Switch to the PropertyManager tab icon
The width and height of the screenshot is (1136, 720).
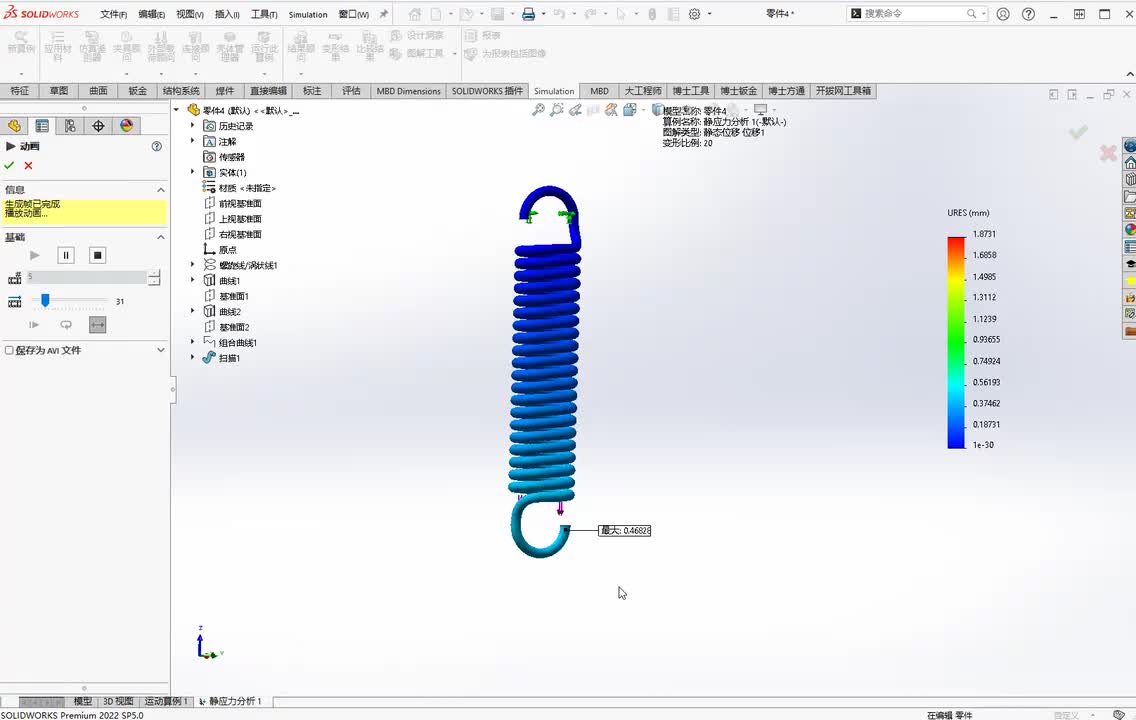pyautogui.click(x=42, y=126)
